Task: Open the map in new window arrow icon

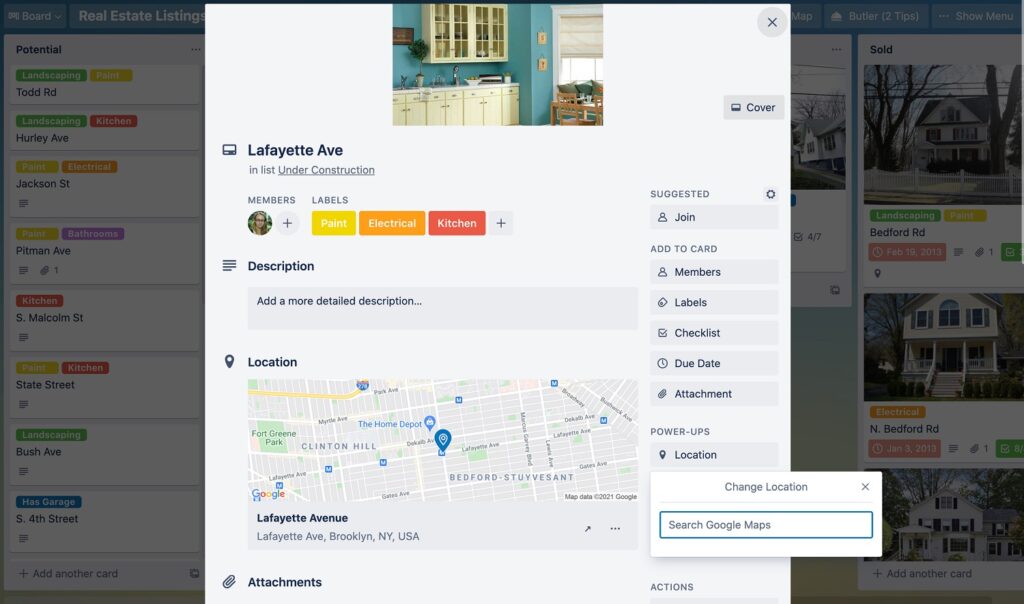Action: pyautogui.click(x=588, y=529)
